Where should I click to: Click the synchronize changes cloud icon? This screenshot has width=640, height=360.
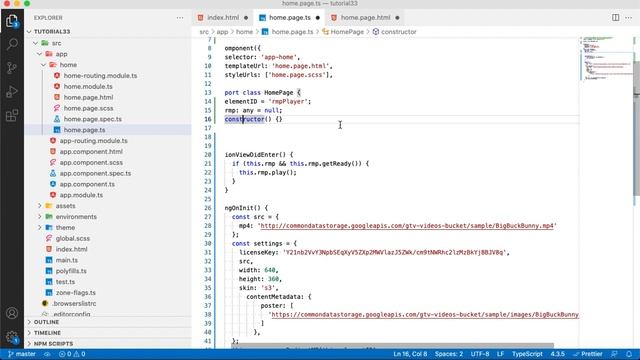47,354
